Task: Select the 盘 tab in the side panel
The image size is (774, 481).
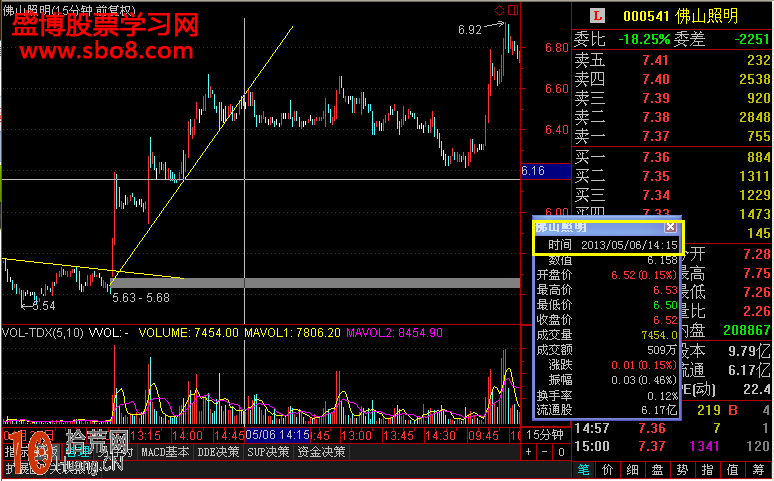Action: (x=657, y=470)
